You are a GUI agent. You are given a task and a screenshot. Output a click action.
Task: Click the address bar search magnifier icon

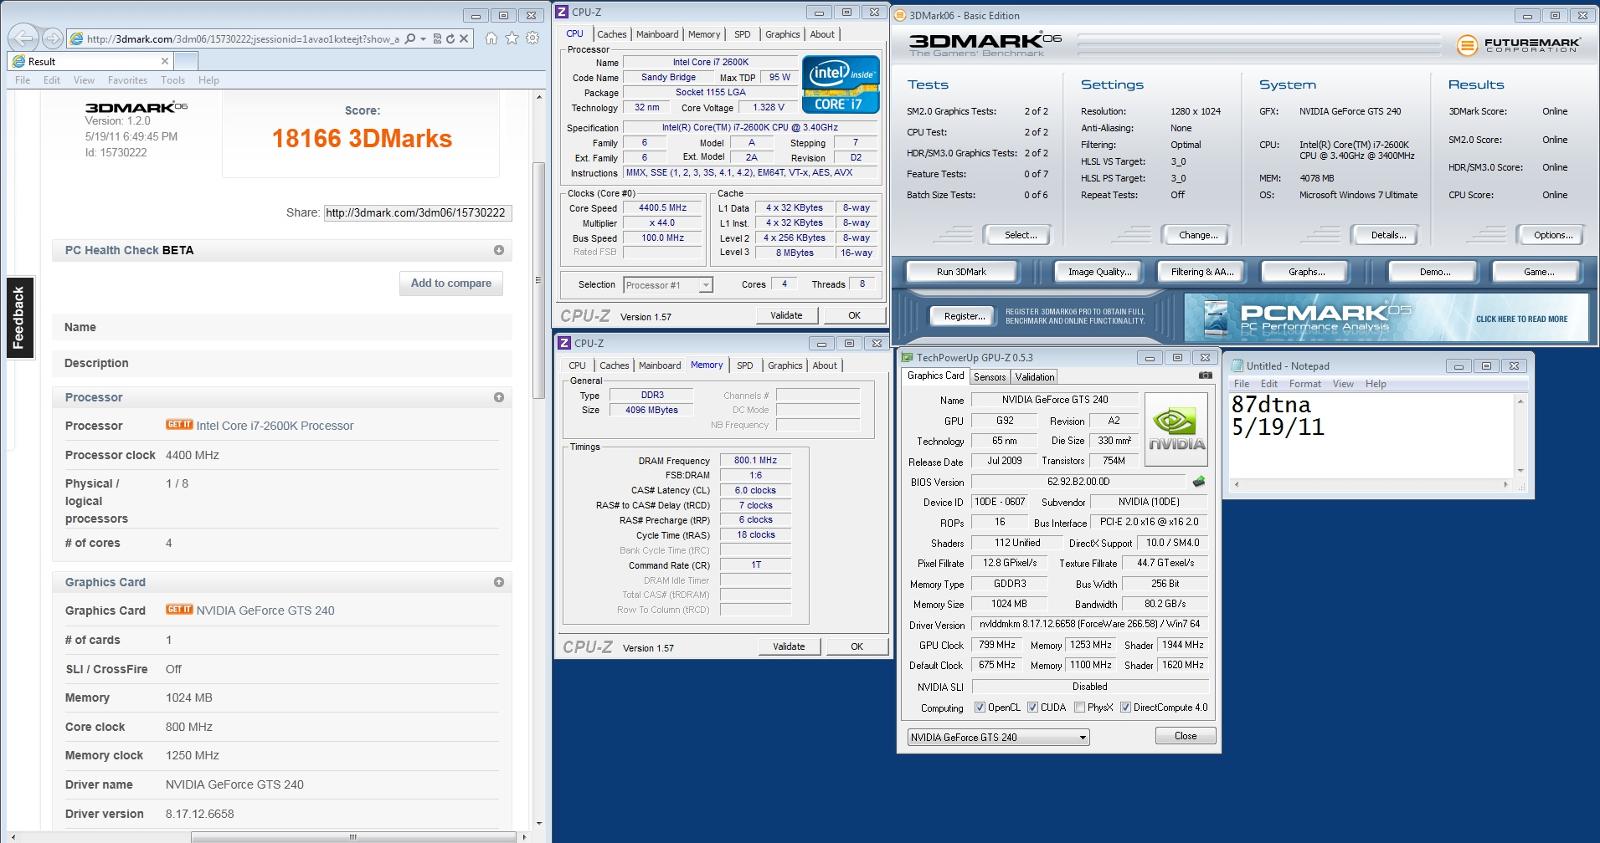(410, 38)
